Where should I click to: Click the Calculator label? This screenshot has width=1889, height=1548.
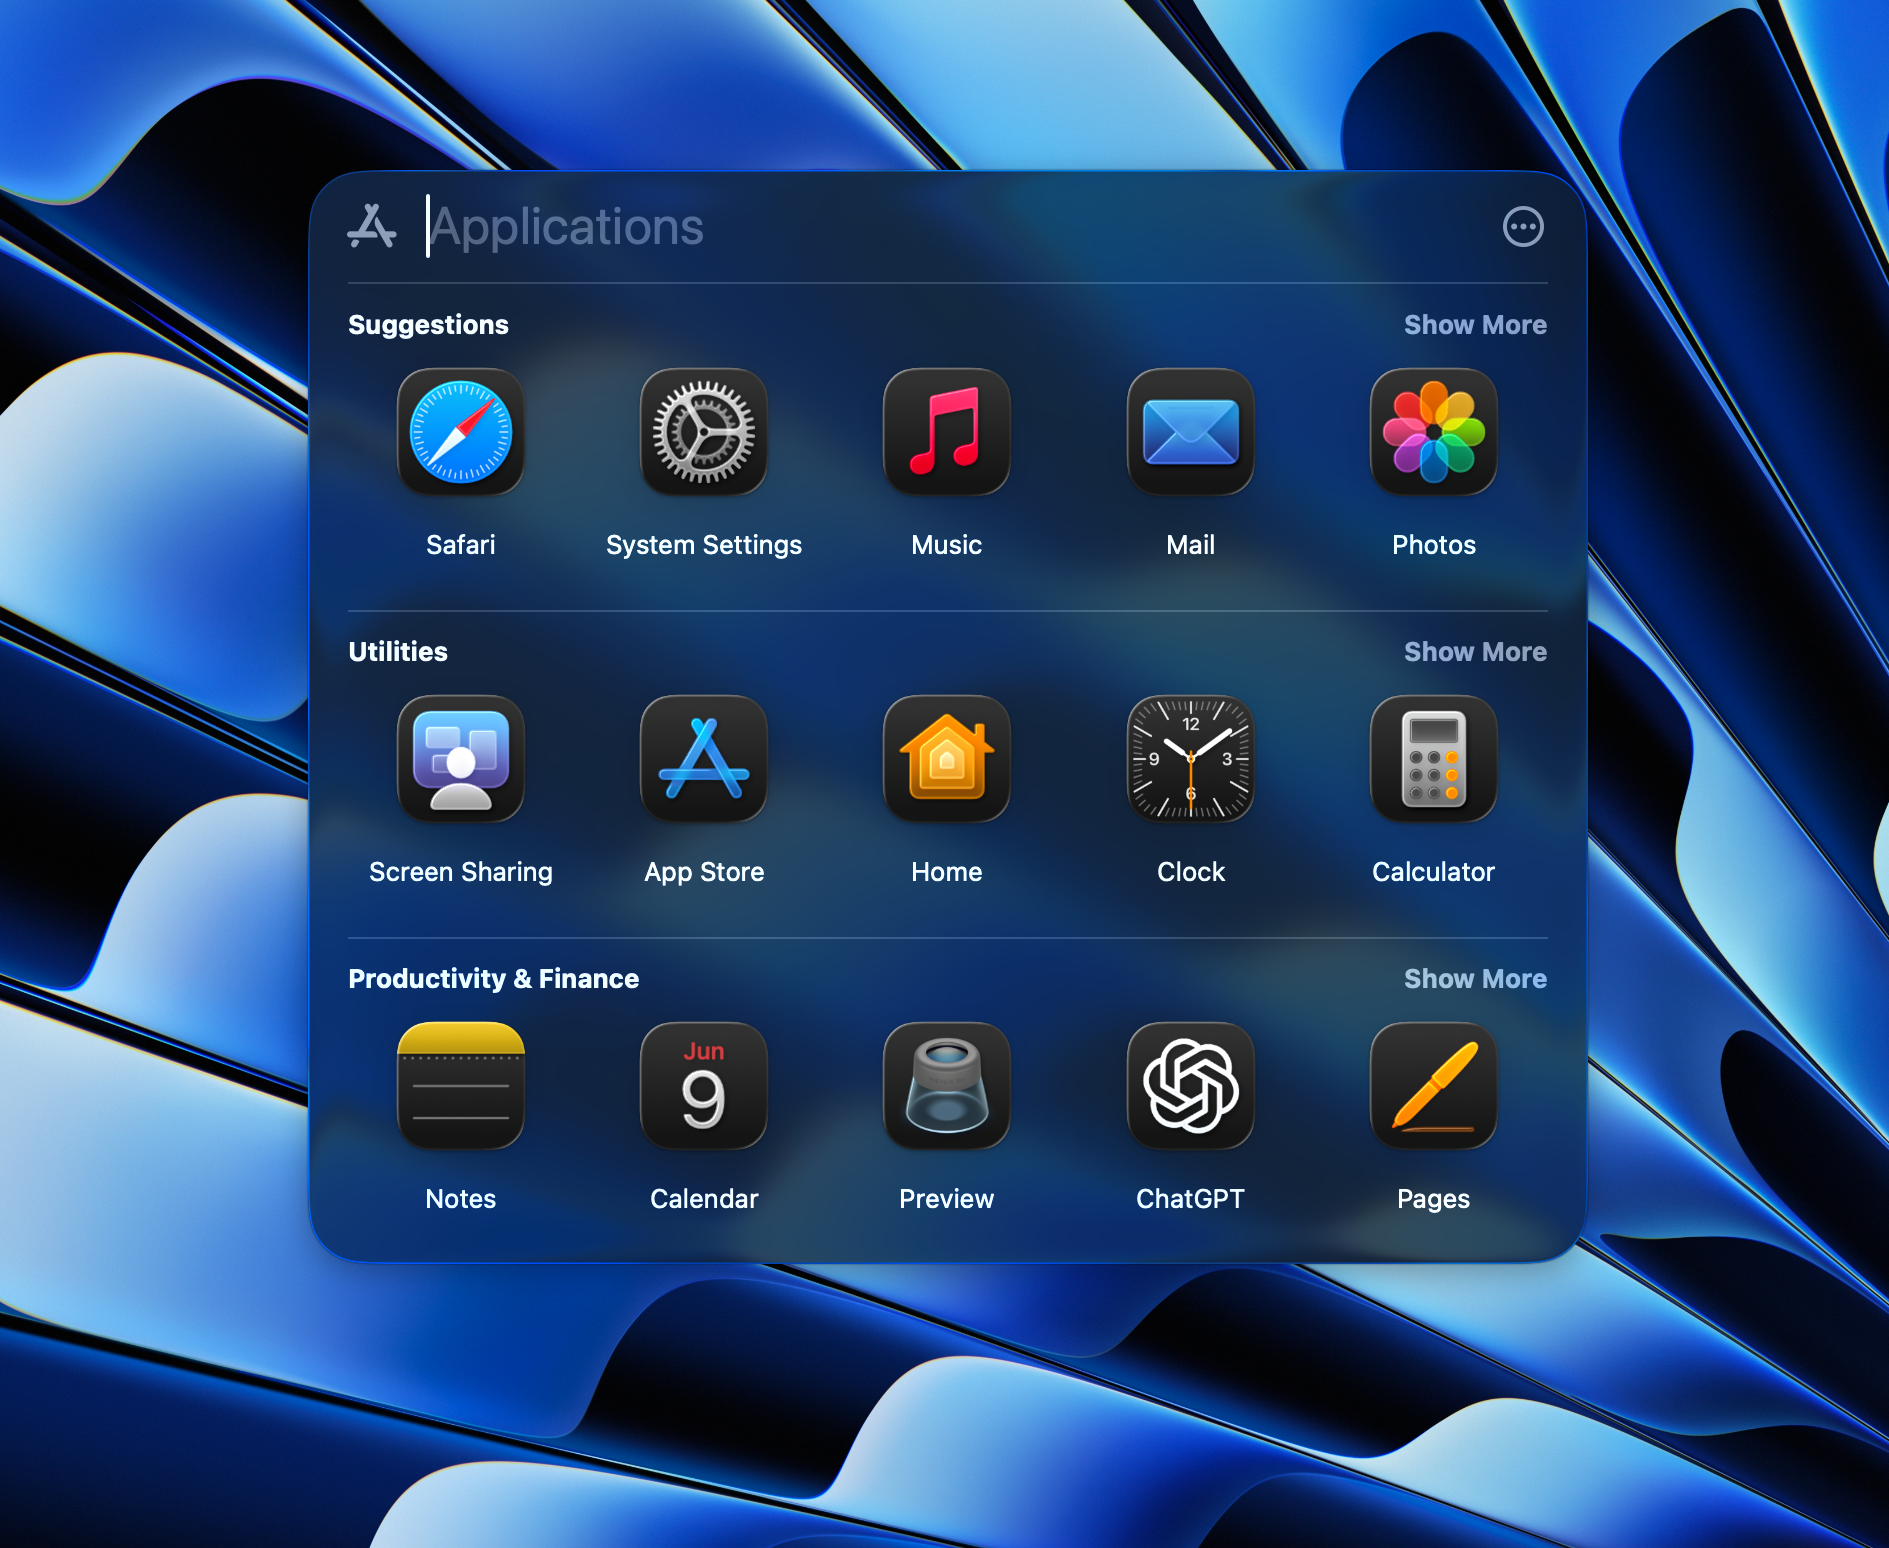click(x=1434, y=872)
